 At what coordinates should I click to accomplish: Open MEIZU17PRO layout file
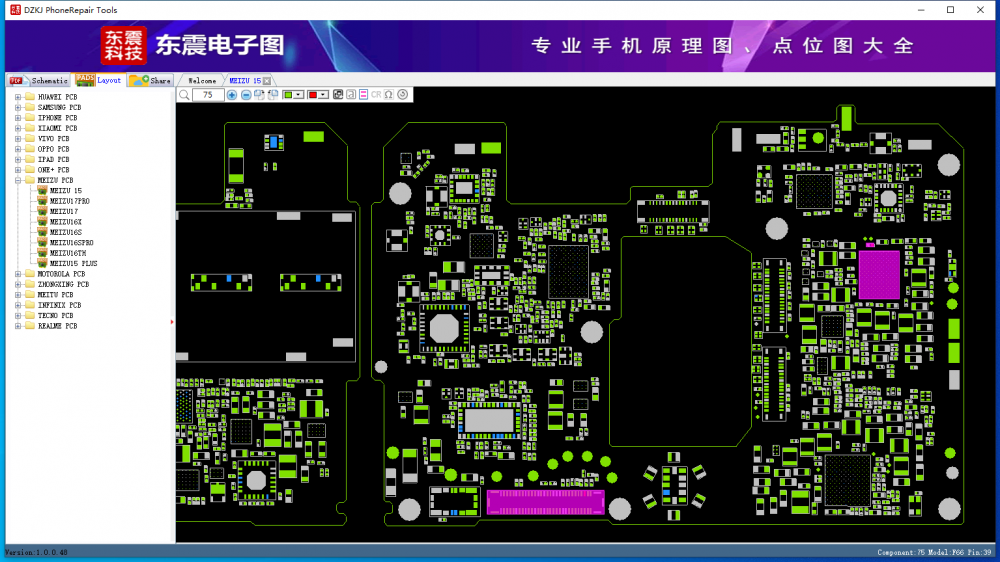coord(69,201)
